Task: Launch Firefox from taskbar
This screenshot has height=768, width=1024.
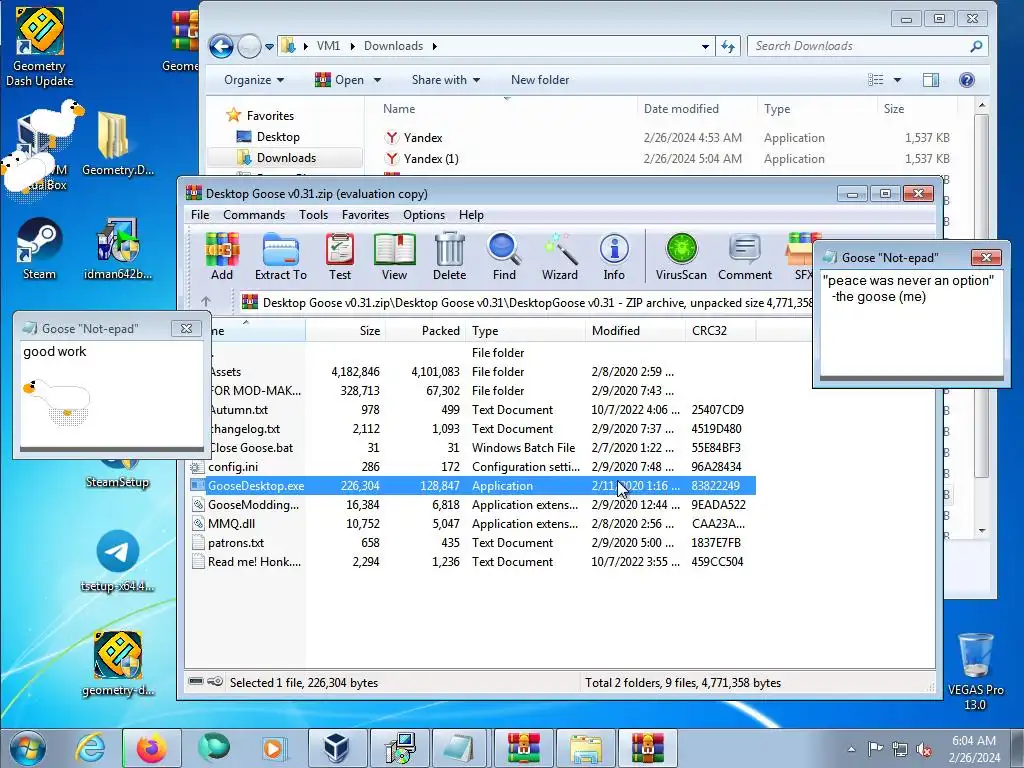Action: (x=152, y=748)
